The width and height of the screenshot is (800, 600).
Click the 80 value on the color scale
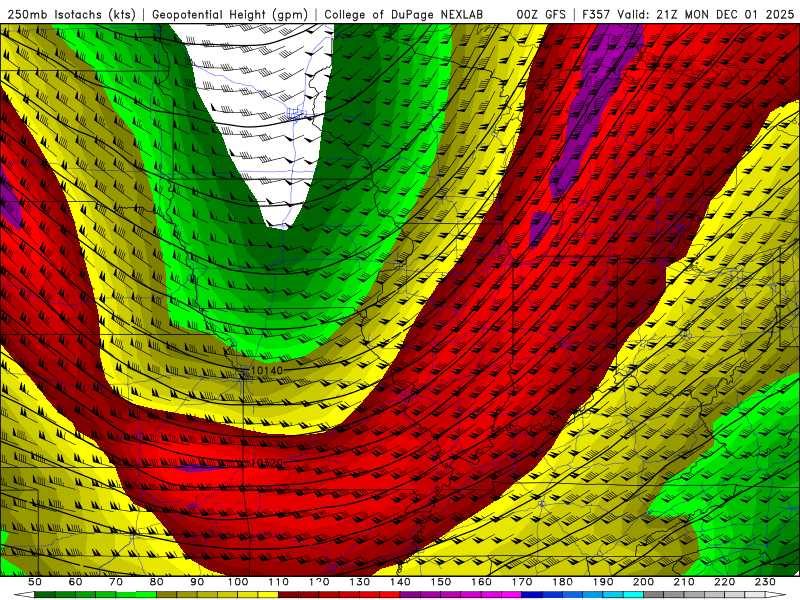[156, 582]
